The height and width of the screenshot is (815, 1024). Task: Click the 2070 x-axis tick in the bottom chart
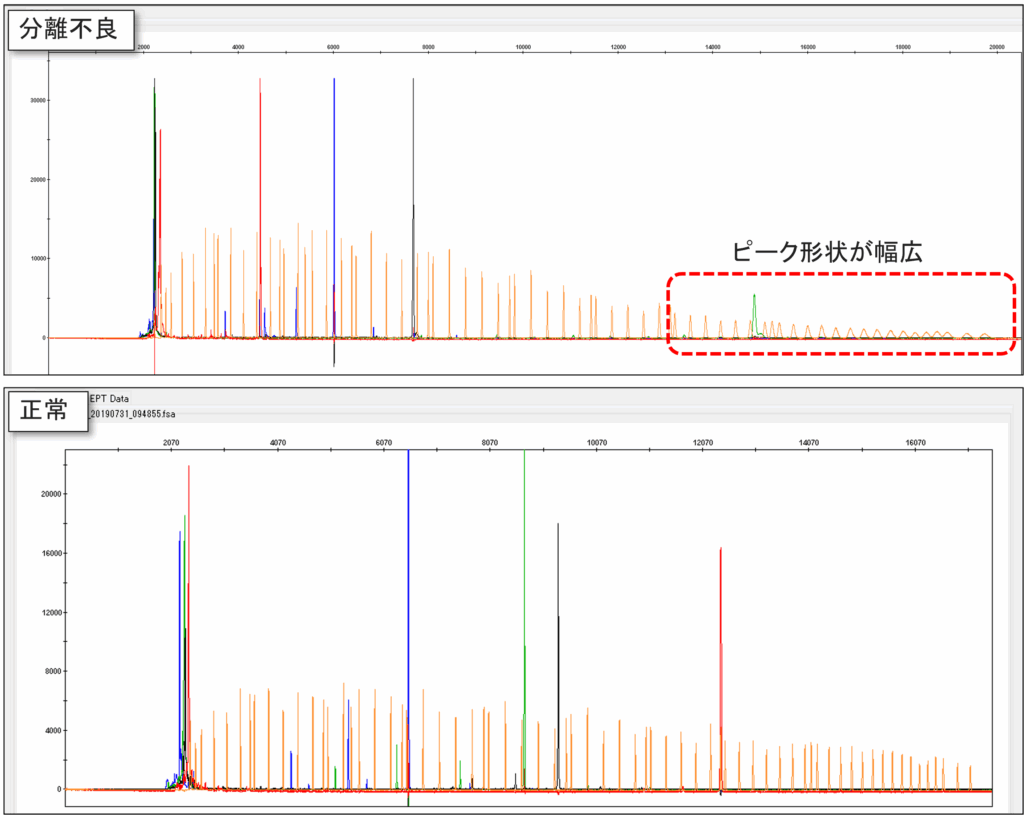click(x=171, y=441)
